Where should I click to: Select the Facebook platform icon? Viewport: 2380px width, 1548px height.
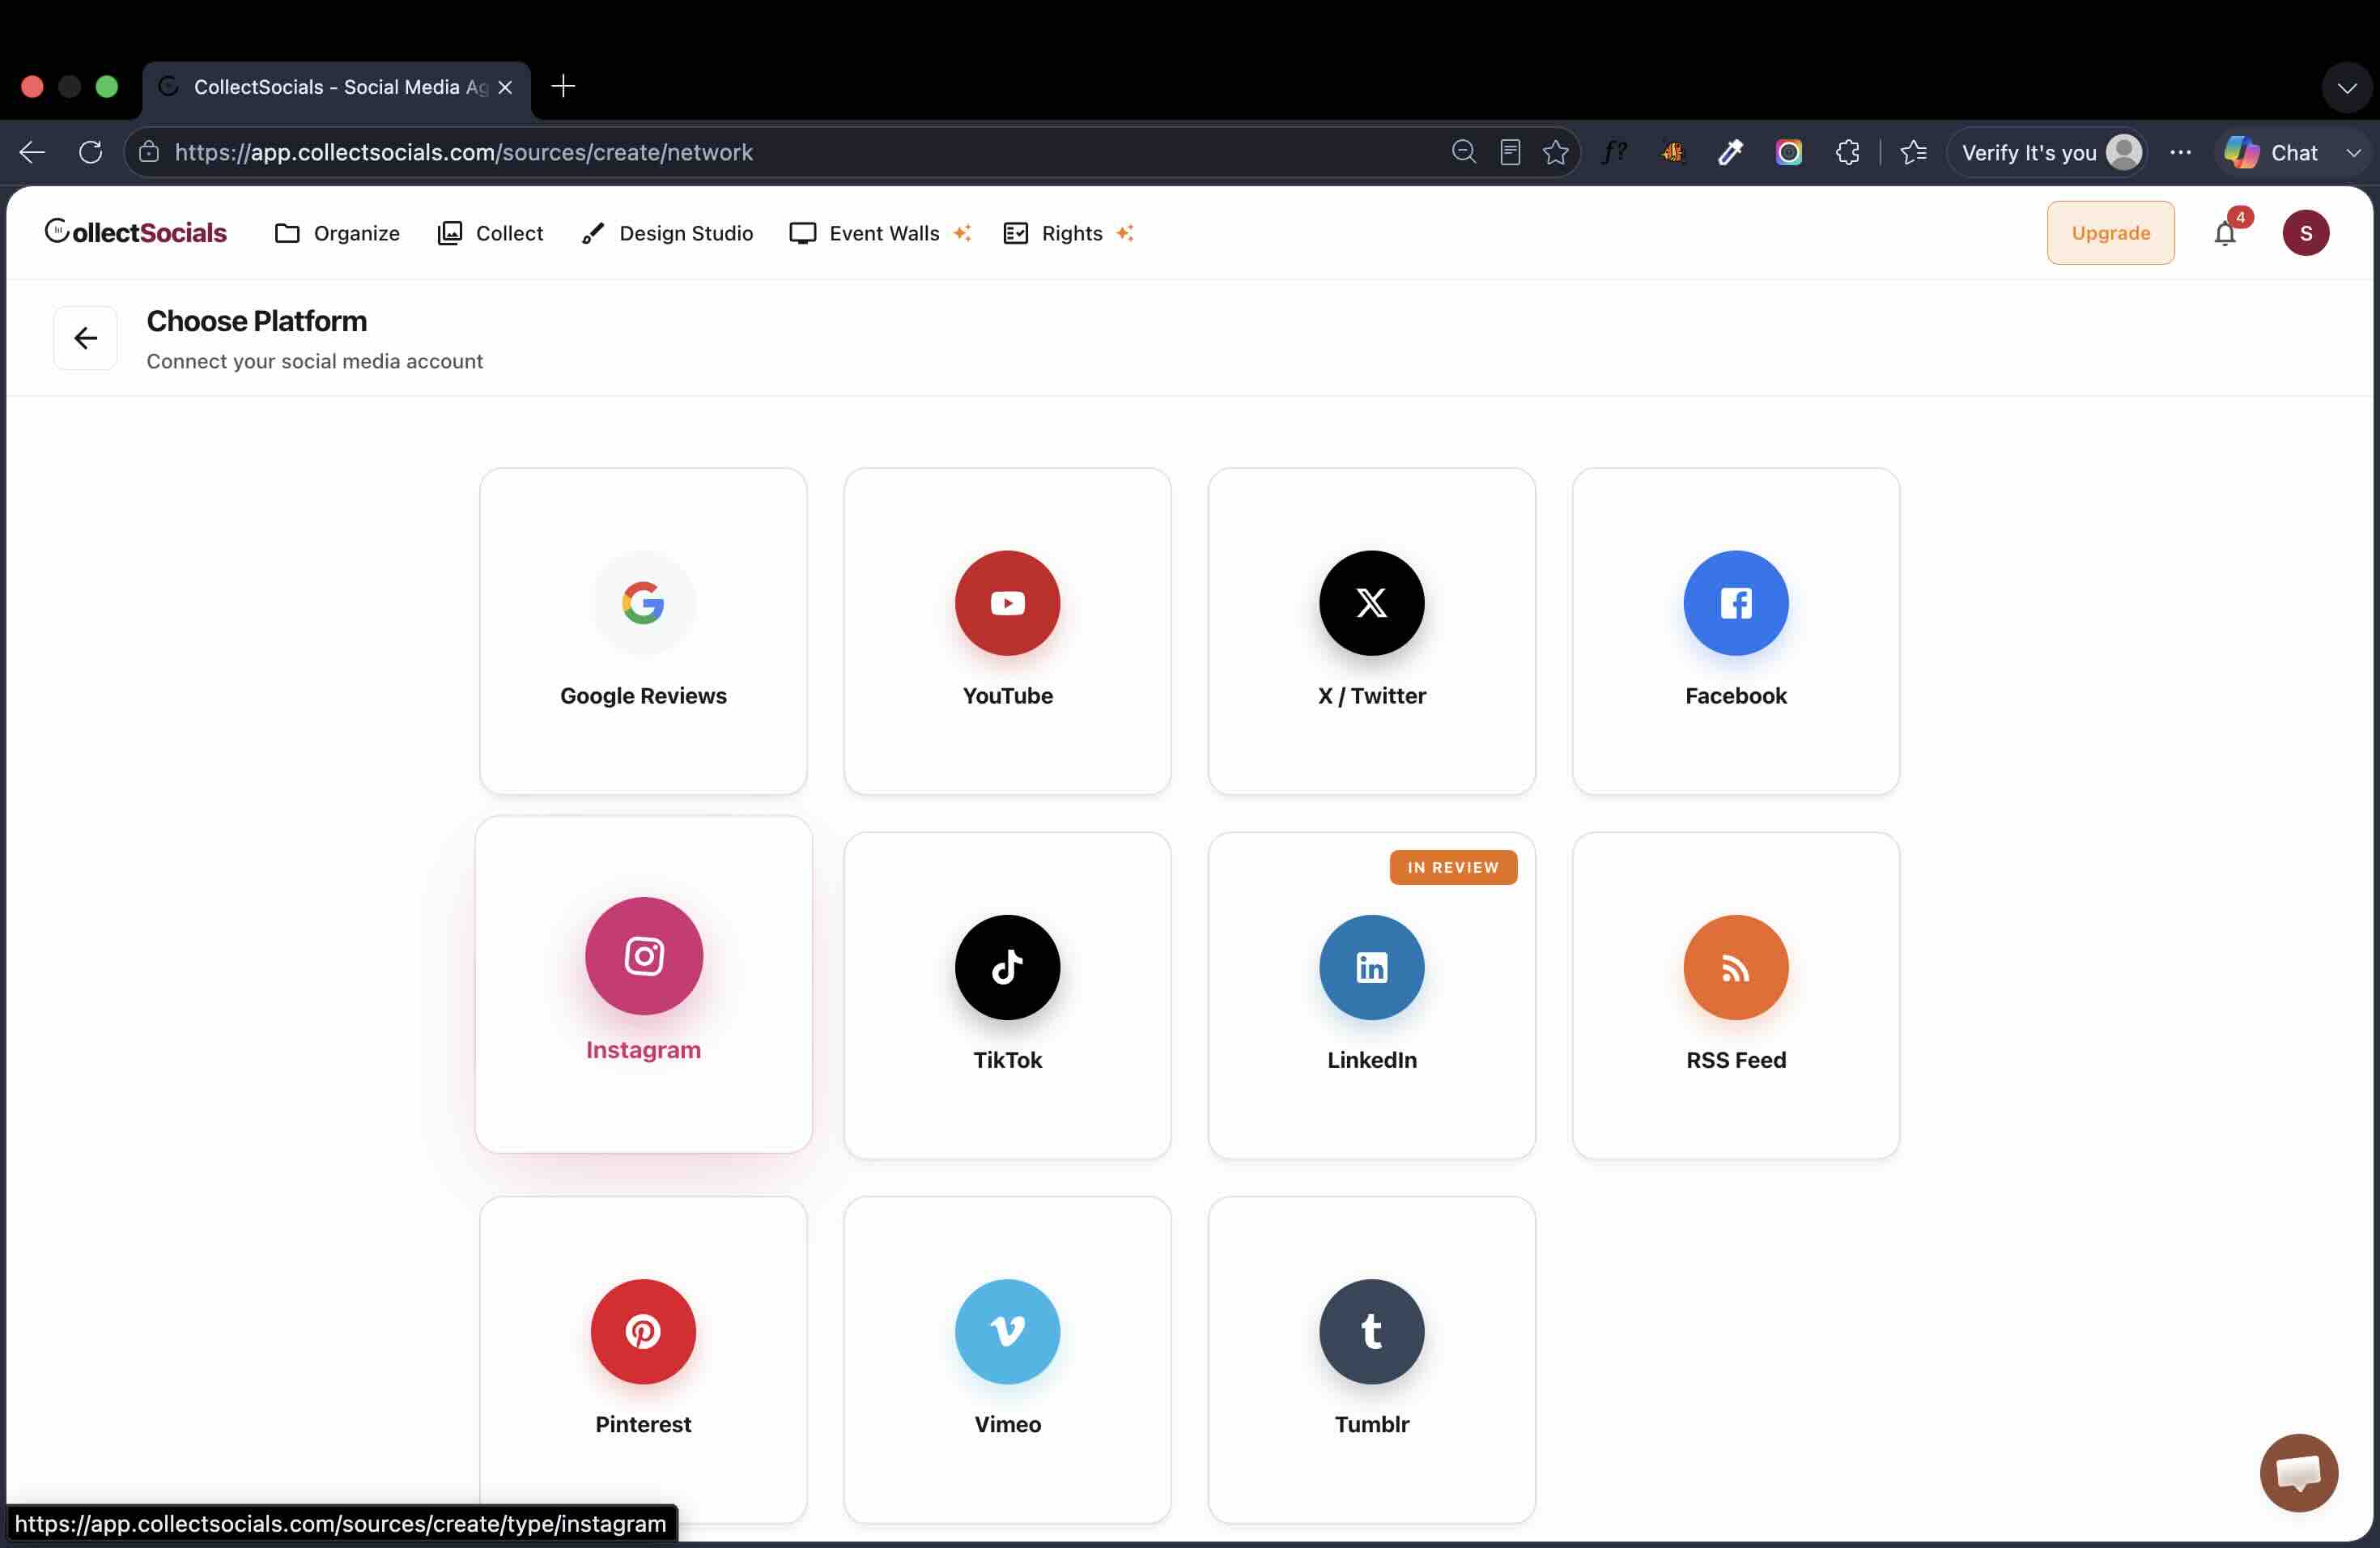pyautogui.click(x=1735, y=603)
